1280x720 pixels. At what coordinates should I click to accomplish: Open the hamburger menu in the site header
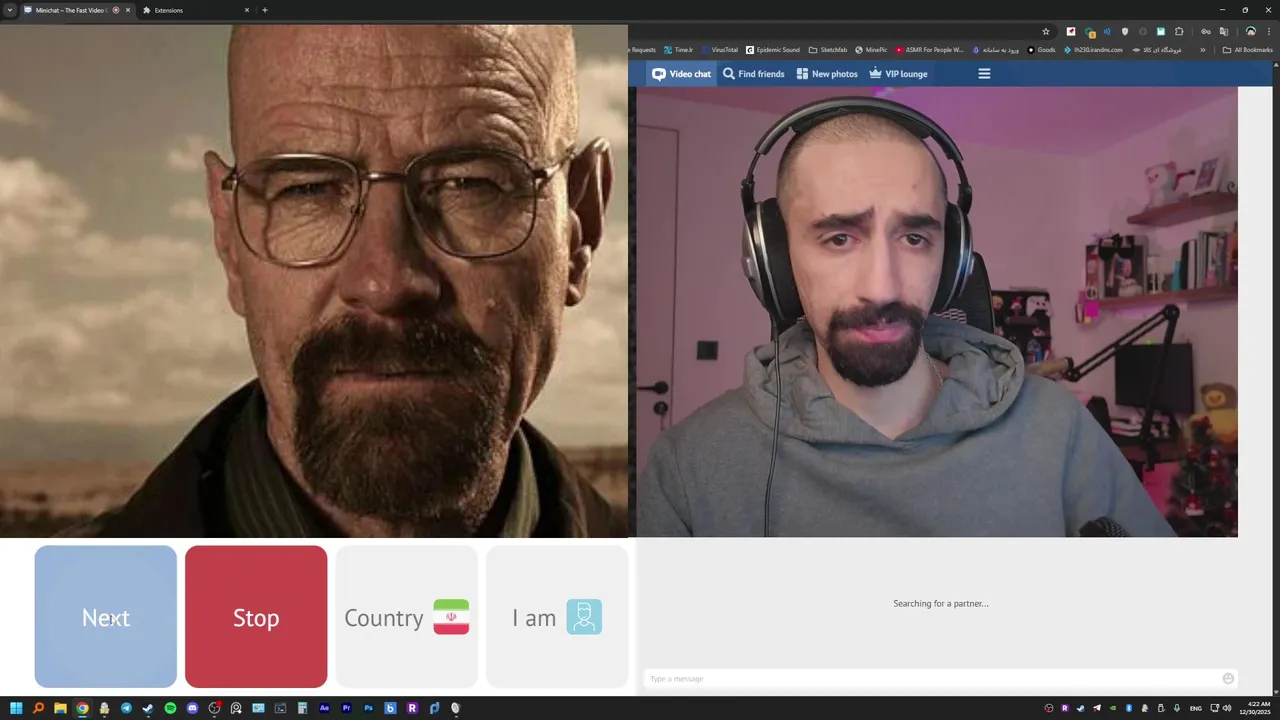(x=984, y=74)
